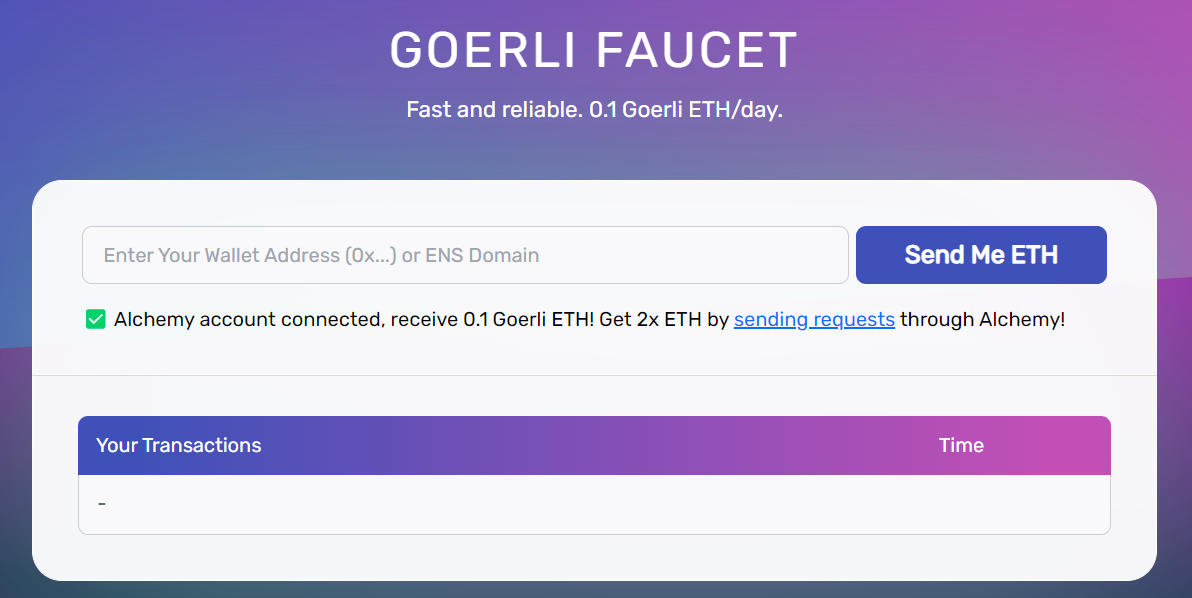Screen dimensions: 1192x598
Task: Click Send Me ETH to request funds
Action: 980,255
